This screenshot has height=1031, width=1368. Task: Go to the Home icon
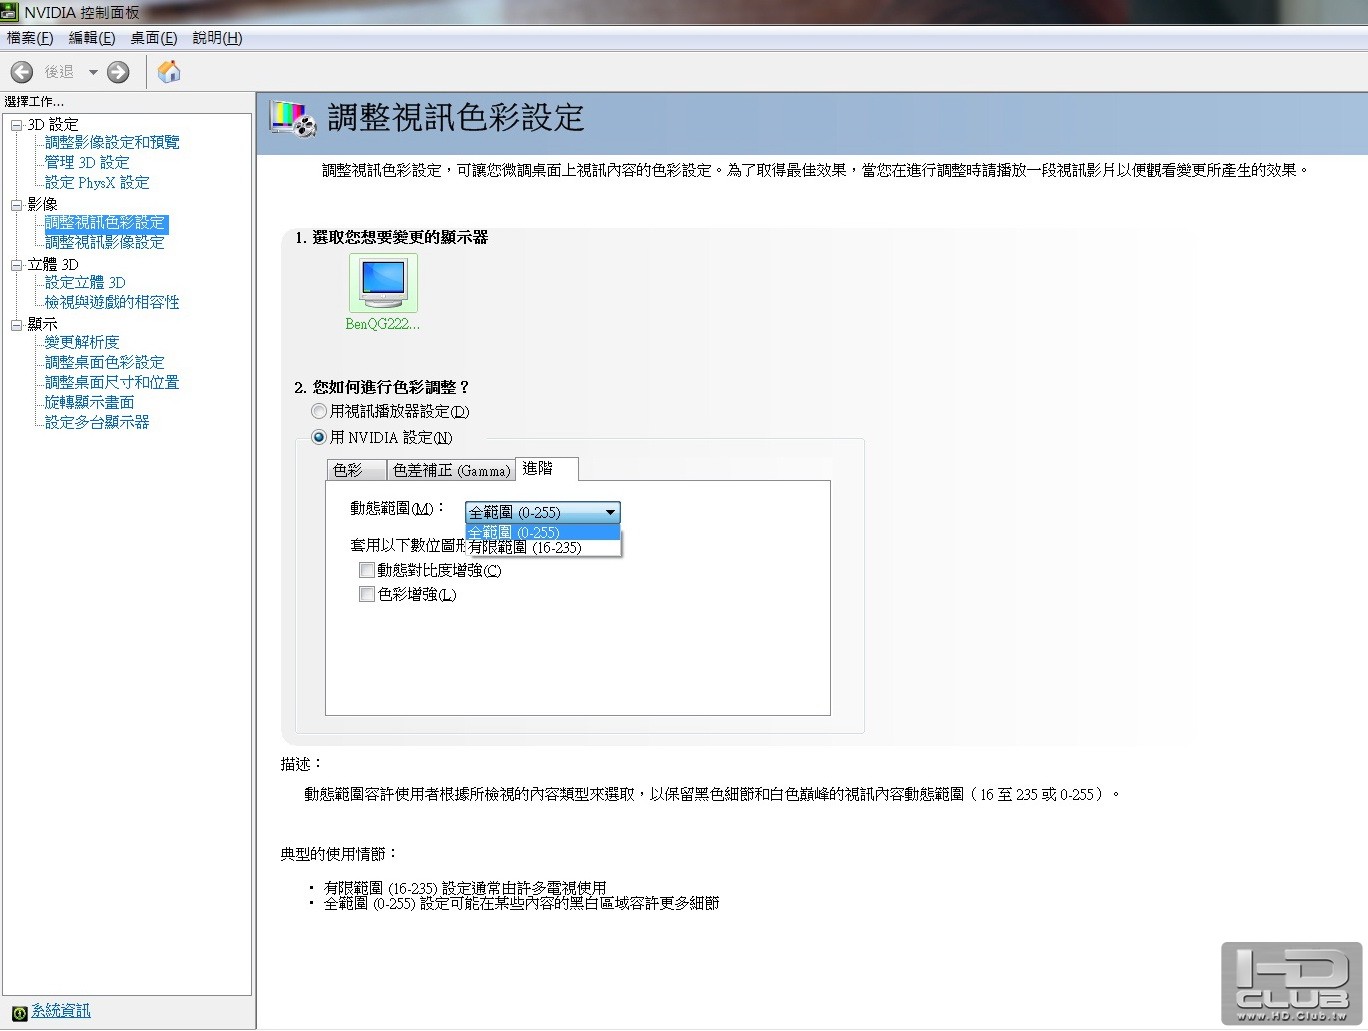(169, 72)
